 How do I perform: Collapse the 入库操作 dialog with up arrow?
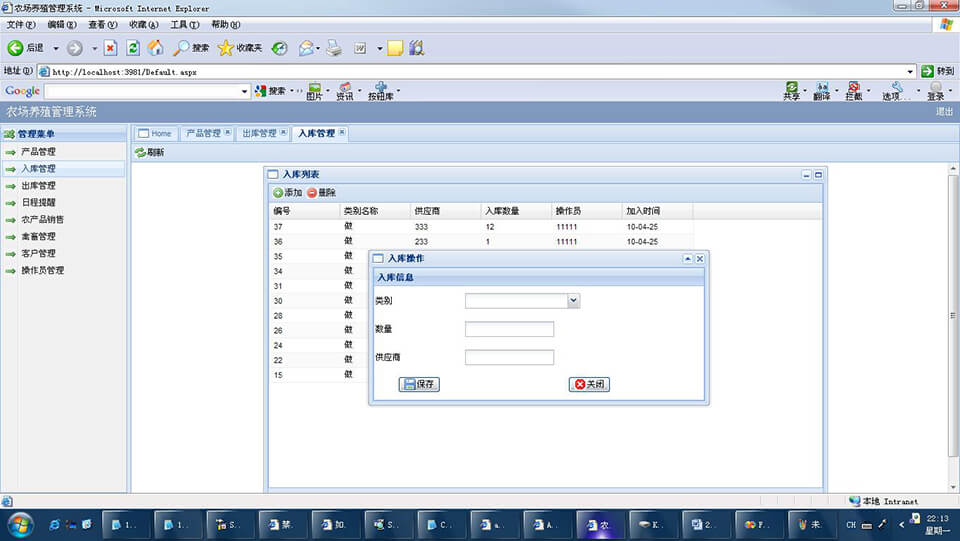pos(688,259)
